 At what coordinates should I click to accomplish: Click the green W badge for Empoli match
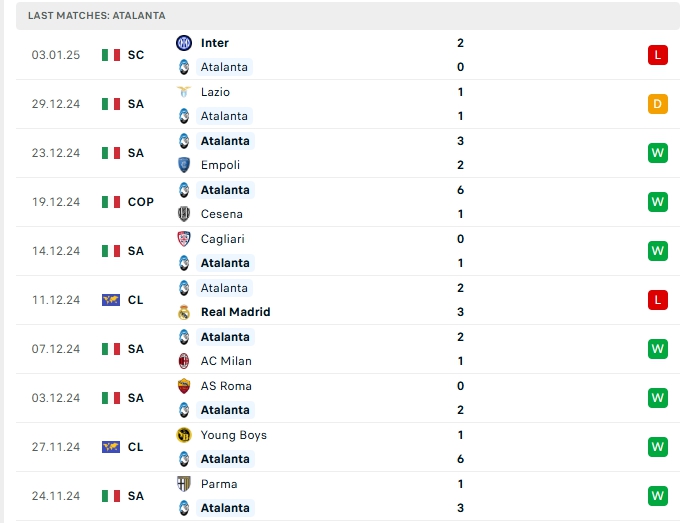pos(657,153)
